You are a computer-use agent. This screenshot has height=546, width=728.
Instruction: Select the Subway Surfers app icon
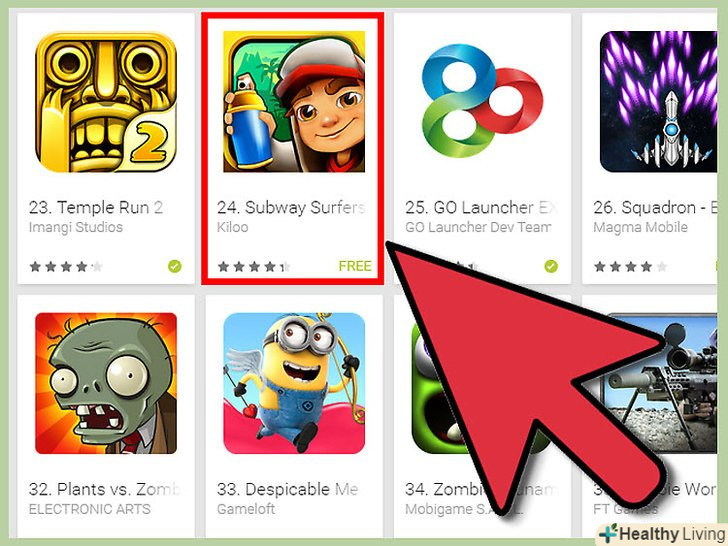tap(294, 102)
